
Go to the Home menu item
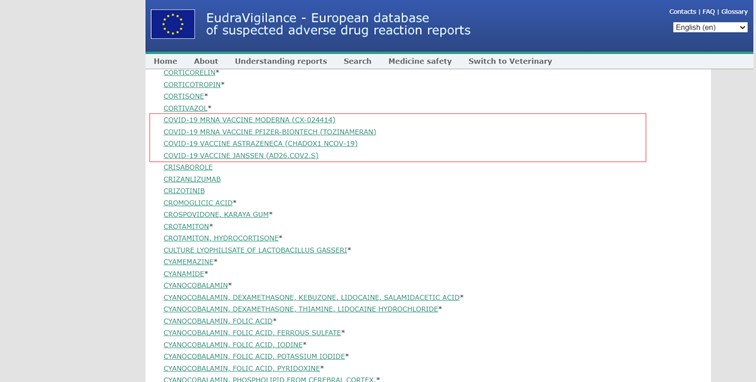click(x=165, y=61)
